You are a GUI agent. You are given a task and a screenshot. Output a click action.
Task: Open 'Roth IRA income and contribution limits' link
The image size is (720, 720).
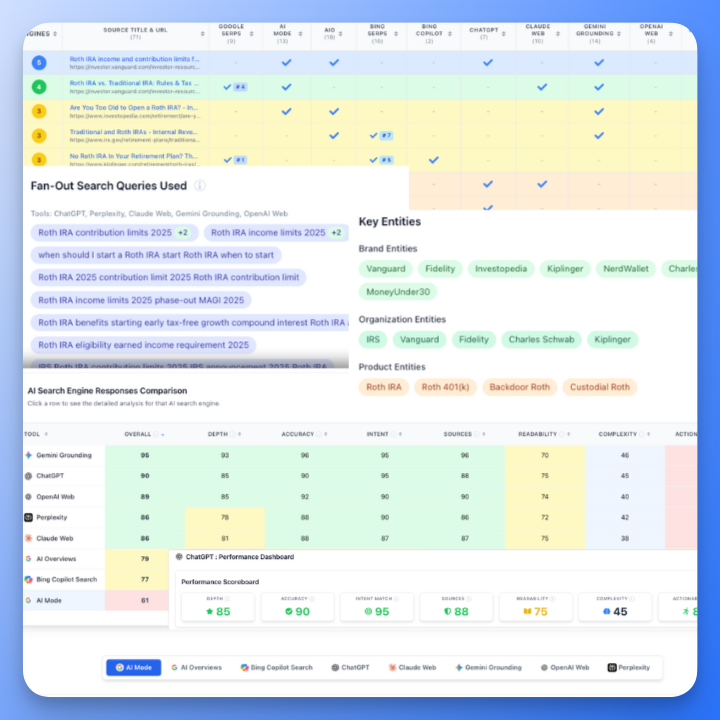[x=134, y=59]
